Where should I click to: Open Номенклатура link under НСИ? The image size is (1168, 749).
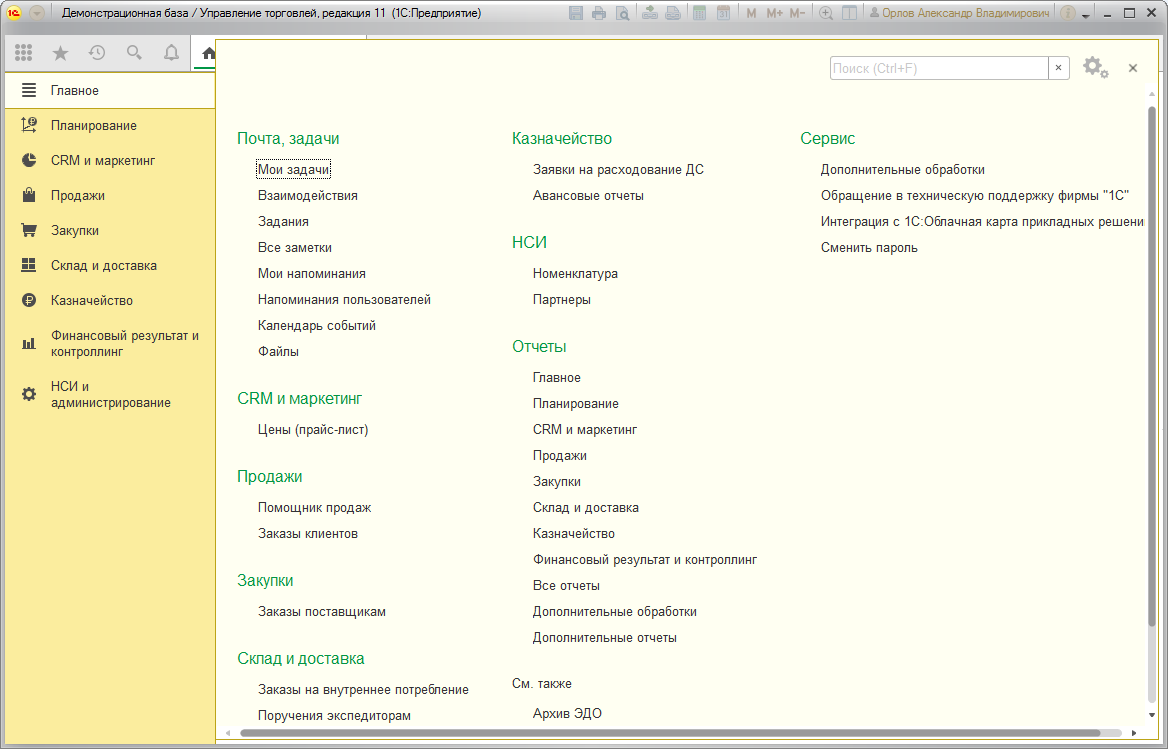(575, 274)
